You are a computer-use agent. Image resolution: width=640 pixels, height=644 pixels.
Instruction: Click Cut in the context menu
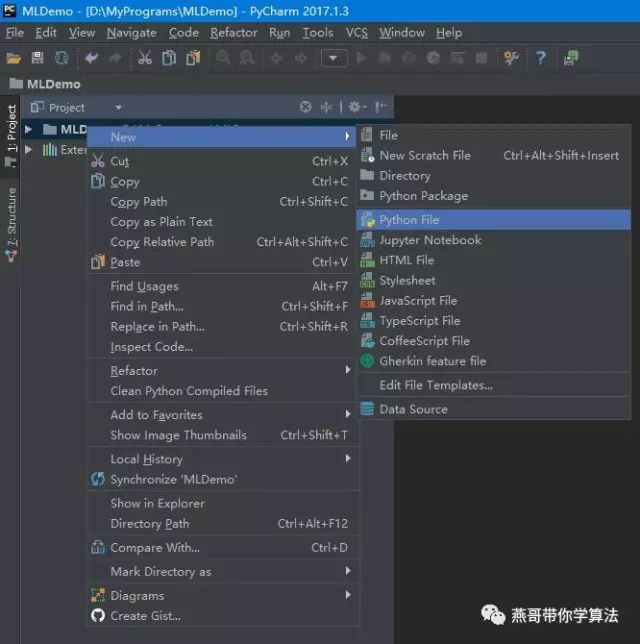pos(222,161)
